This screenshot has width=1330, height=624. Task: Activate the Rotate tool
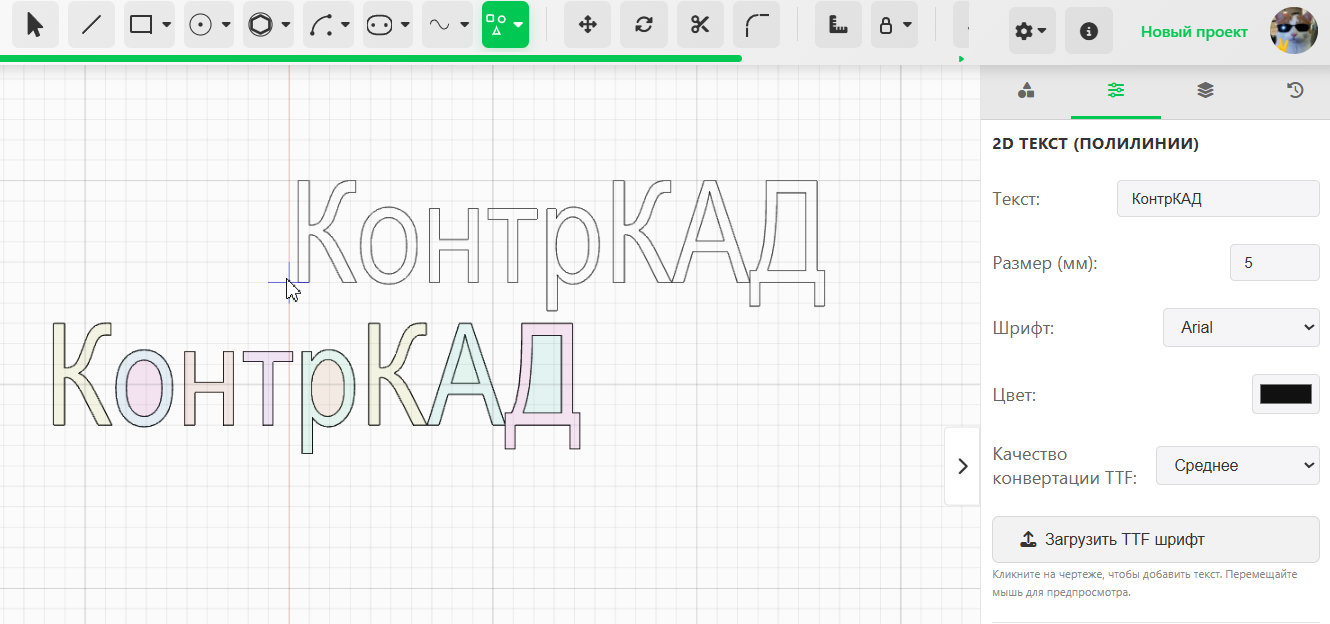644,25
